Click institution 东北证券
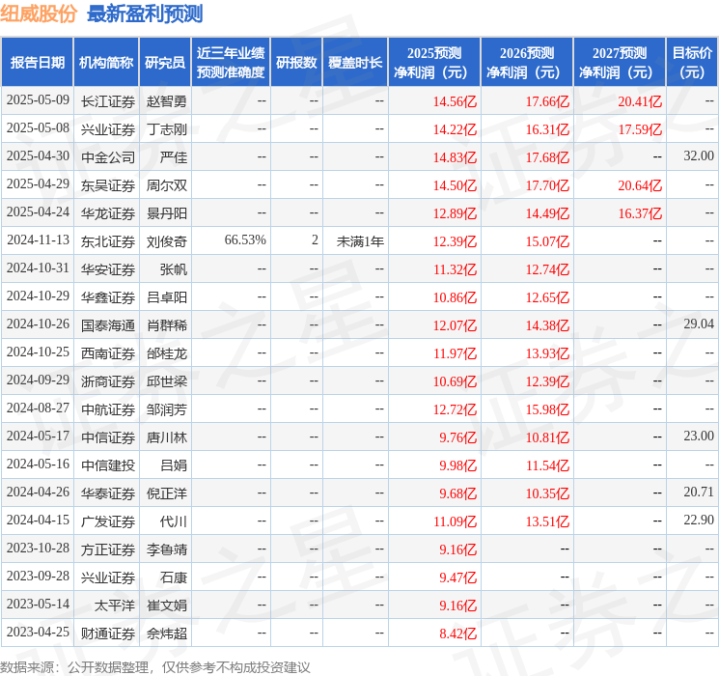The height and width of the screenshot is (676, 719). pos(108,241)
